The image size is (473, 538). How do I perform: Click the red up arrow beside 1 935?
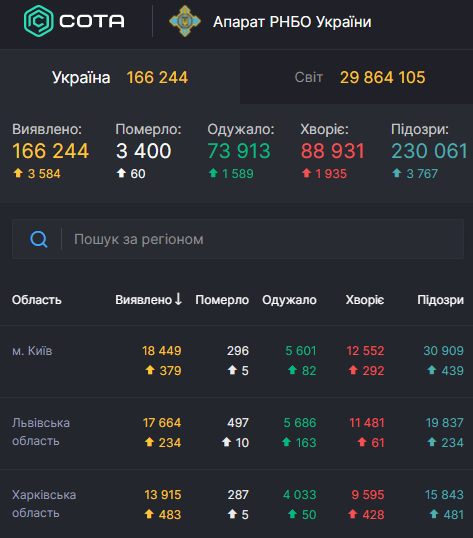(306, 173)
